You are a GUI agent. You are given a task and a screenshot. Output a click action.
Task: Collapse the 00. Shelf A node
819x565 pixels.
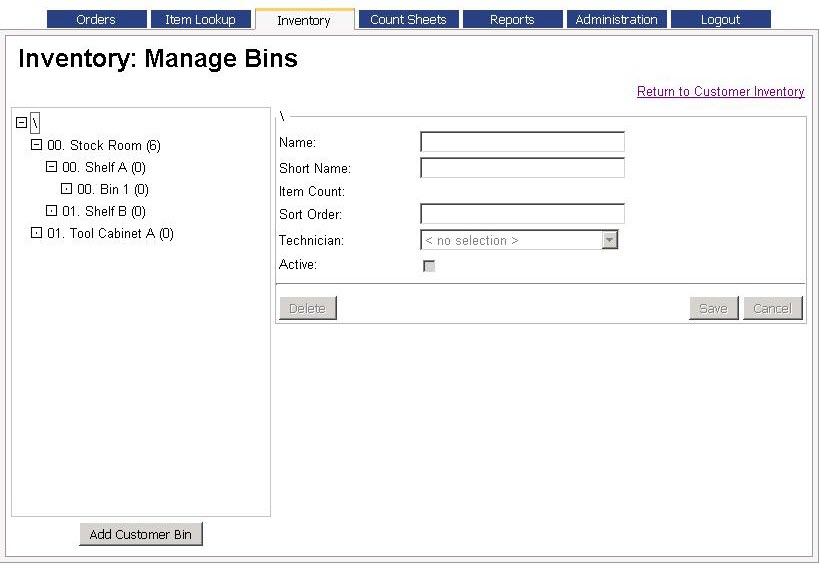pos(52,167)
